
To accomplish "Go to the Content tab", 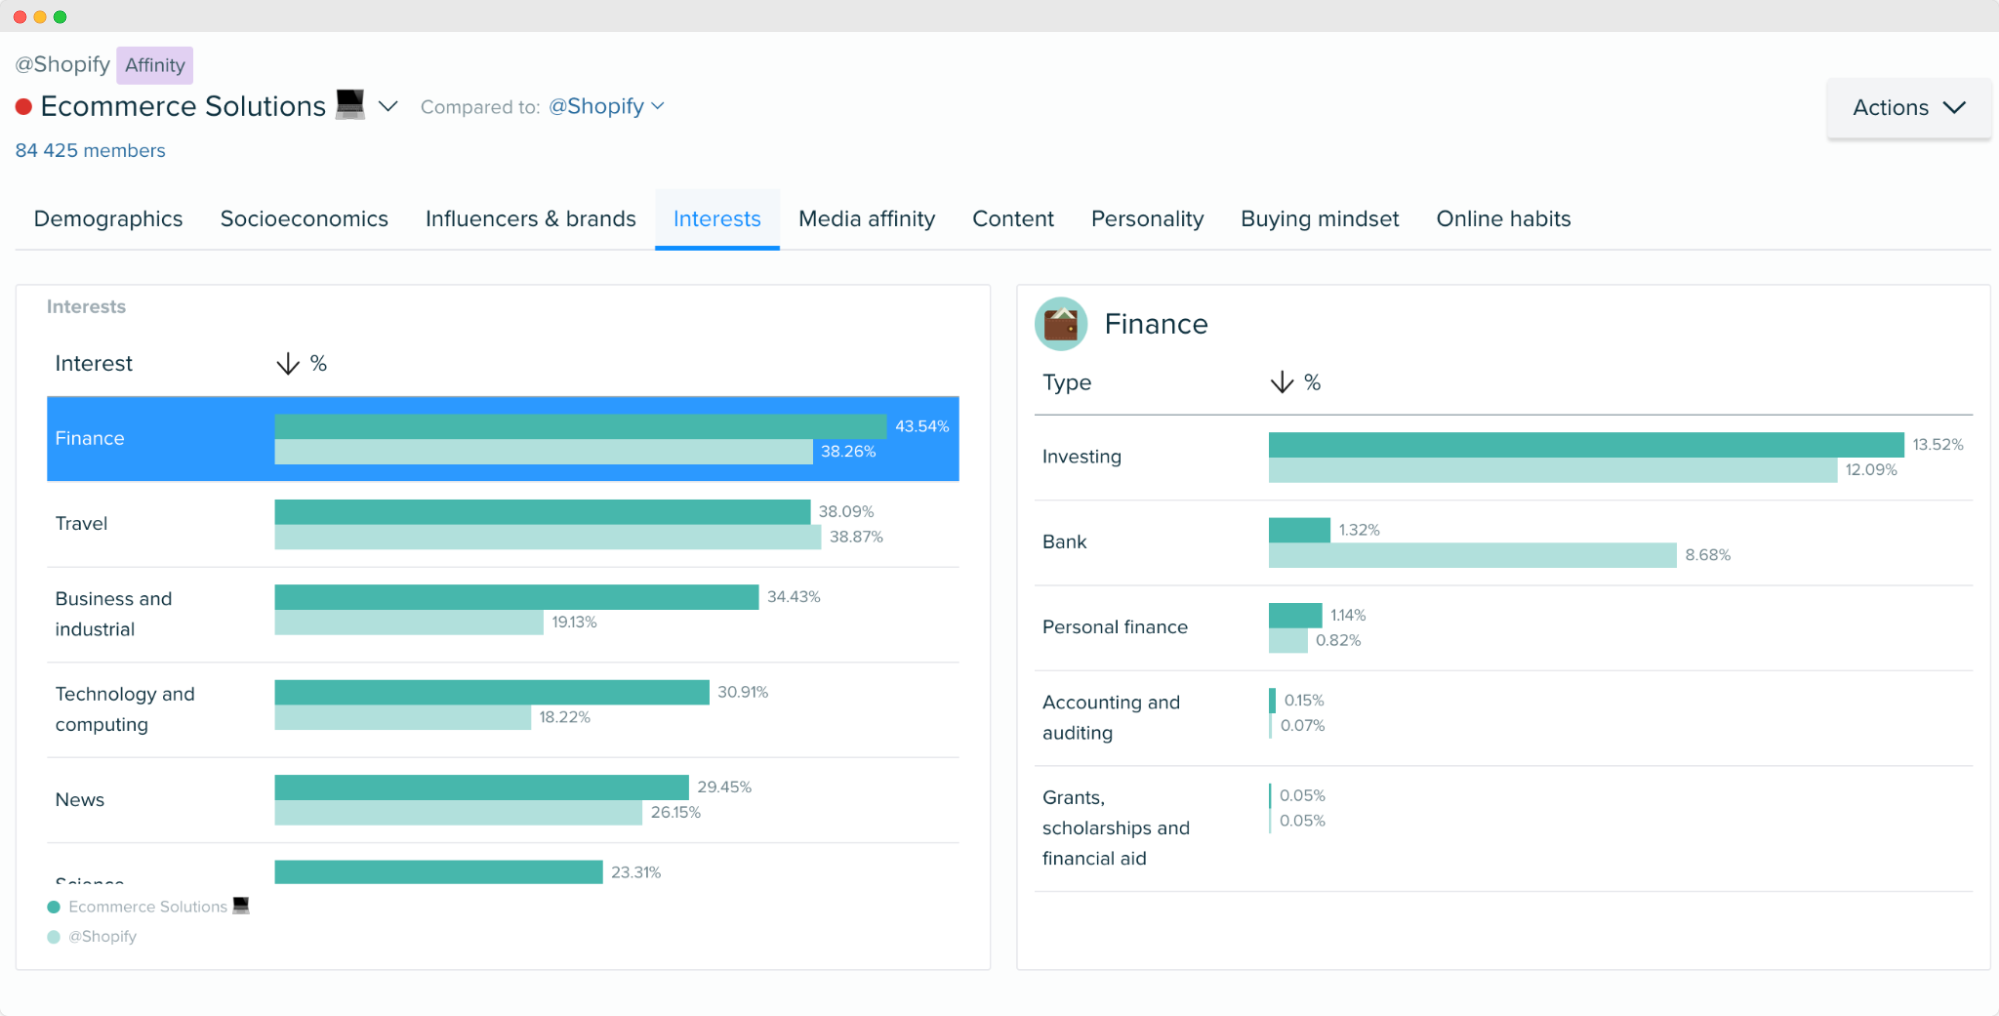I will coord(1013,219).
